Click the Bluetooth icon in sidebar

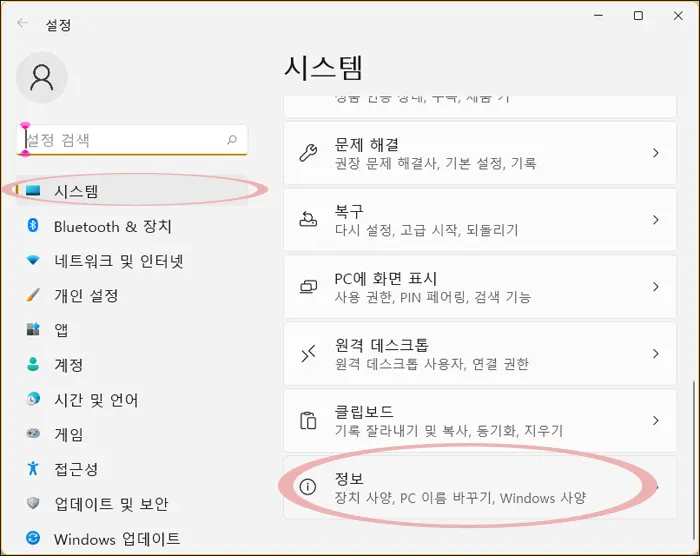[33, 225]
